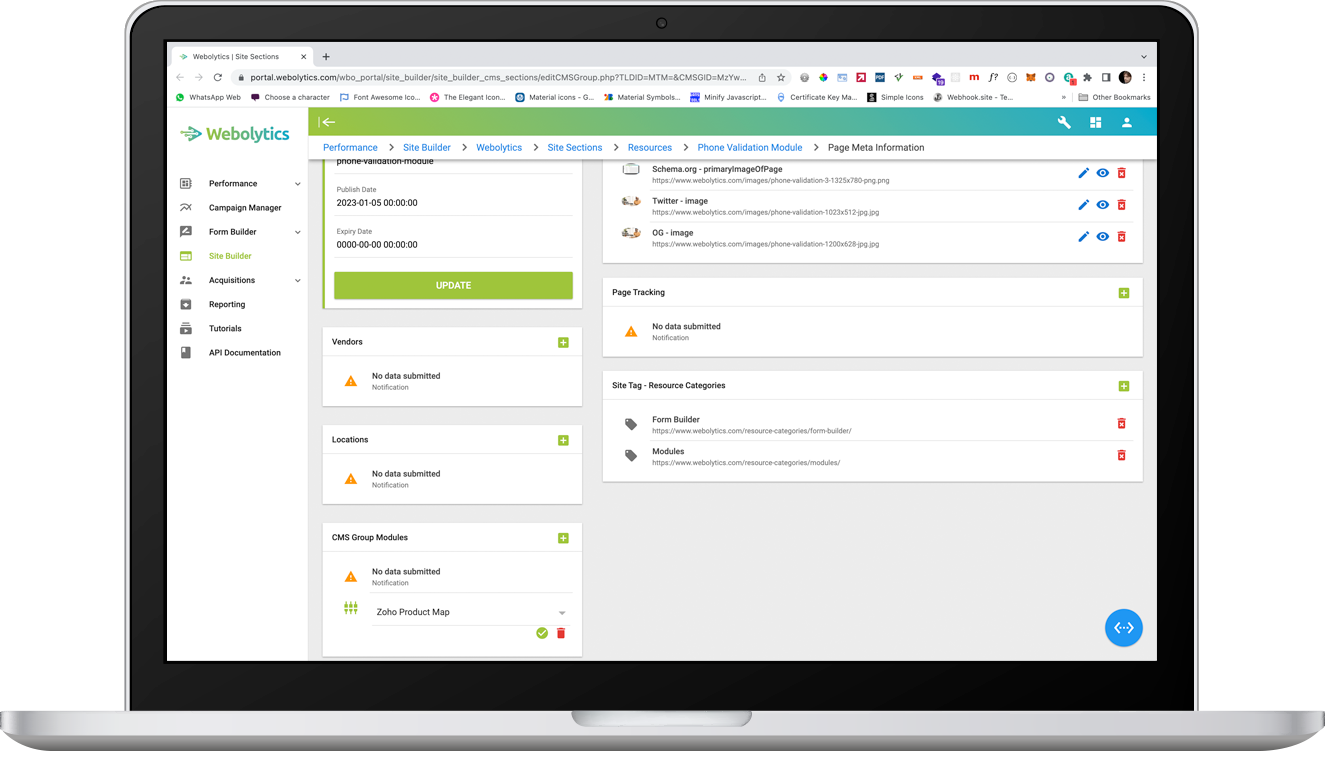Edit the Twitter image with the pencil icon
The width and height of the screenshot is (1325, 780).
click(x=1083, y=204)
